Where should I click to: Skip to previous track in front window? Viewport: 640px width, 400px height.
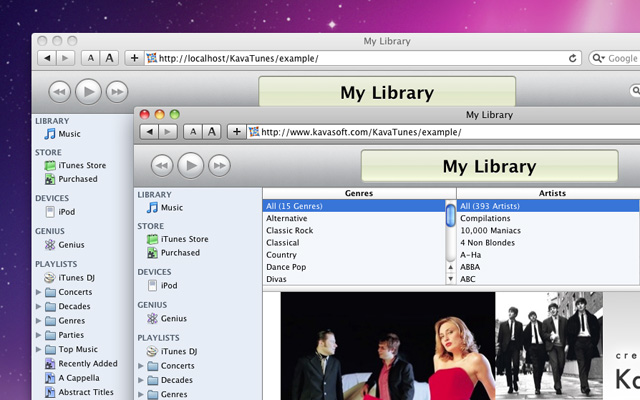click(162, 165)
